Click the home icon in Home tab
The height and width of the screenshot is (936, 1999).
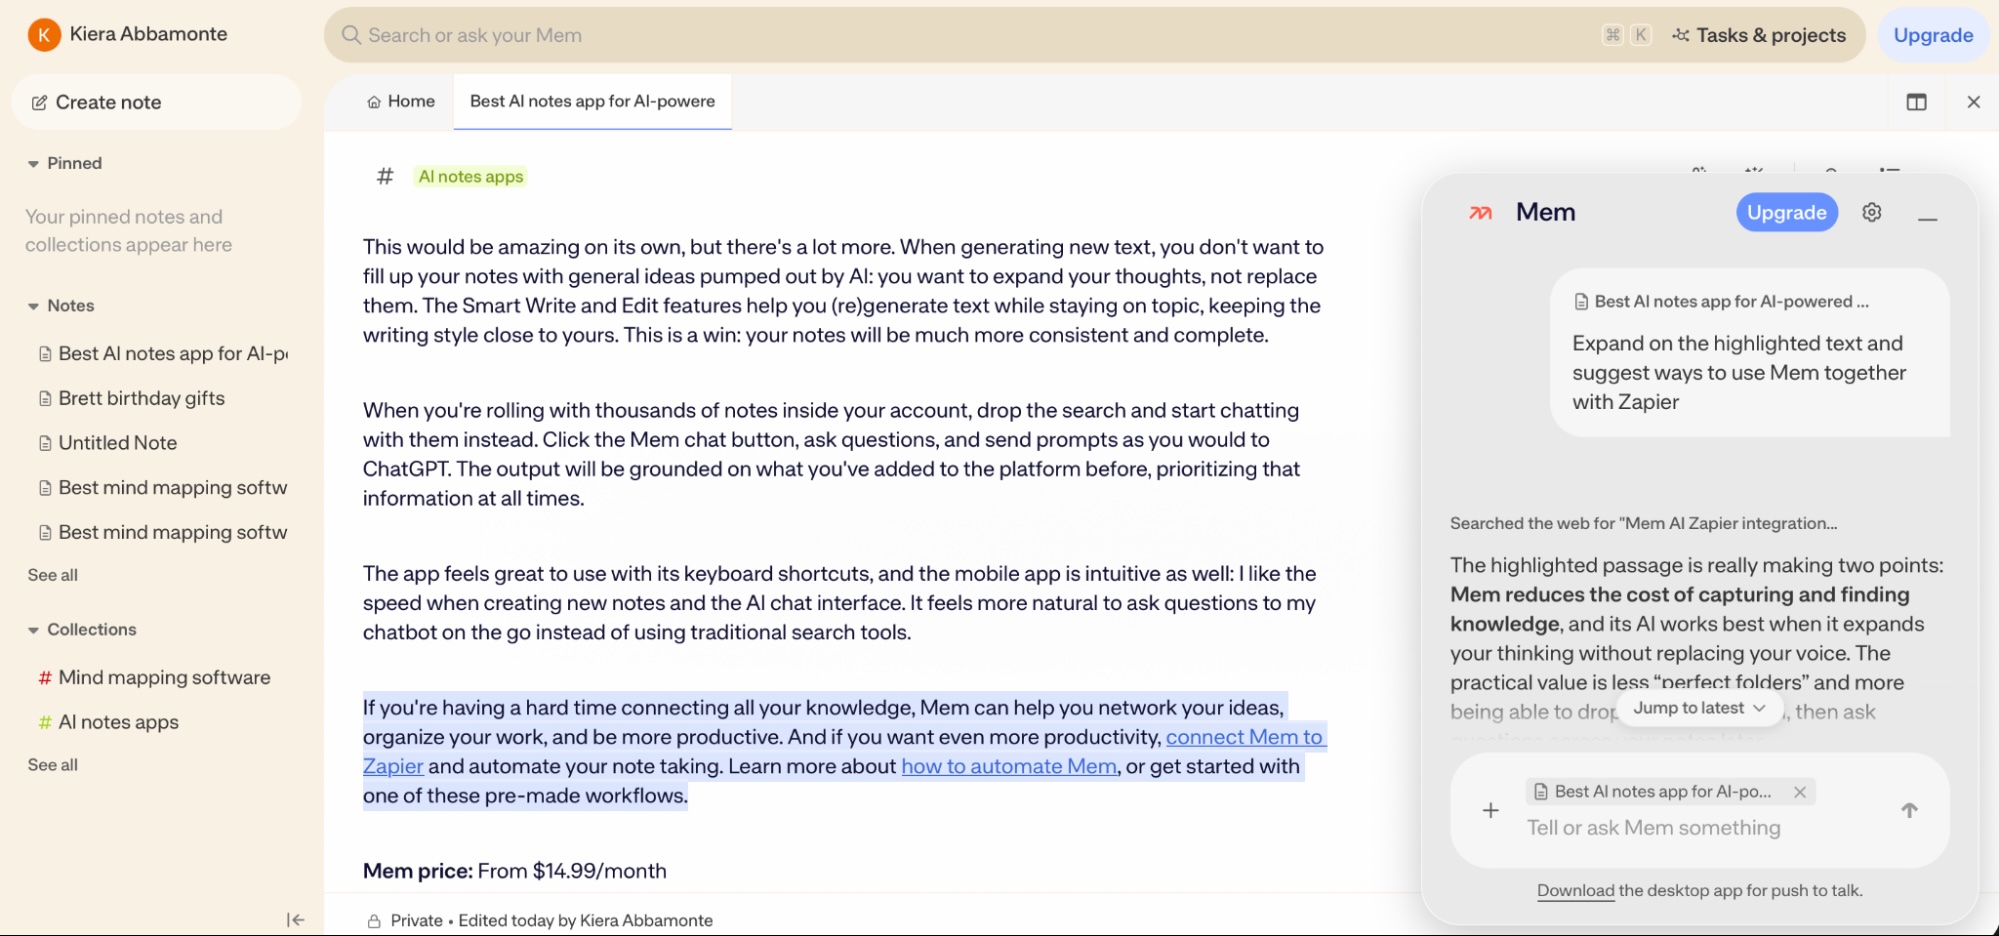click(x=374, y=102)
